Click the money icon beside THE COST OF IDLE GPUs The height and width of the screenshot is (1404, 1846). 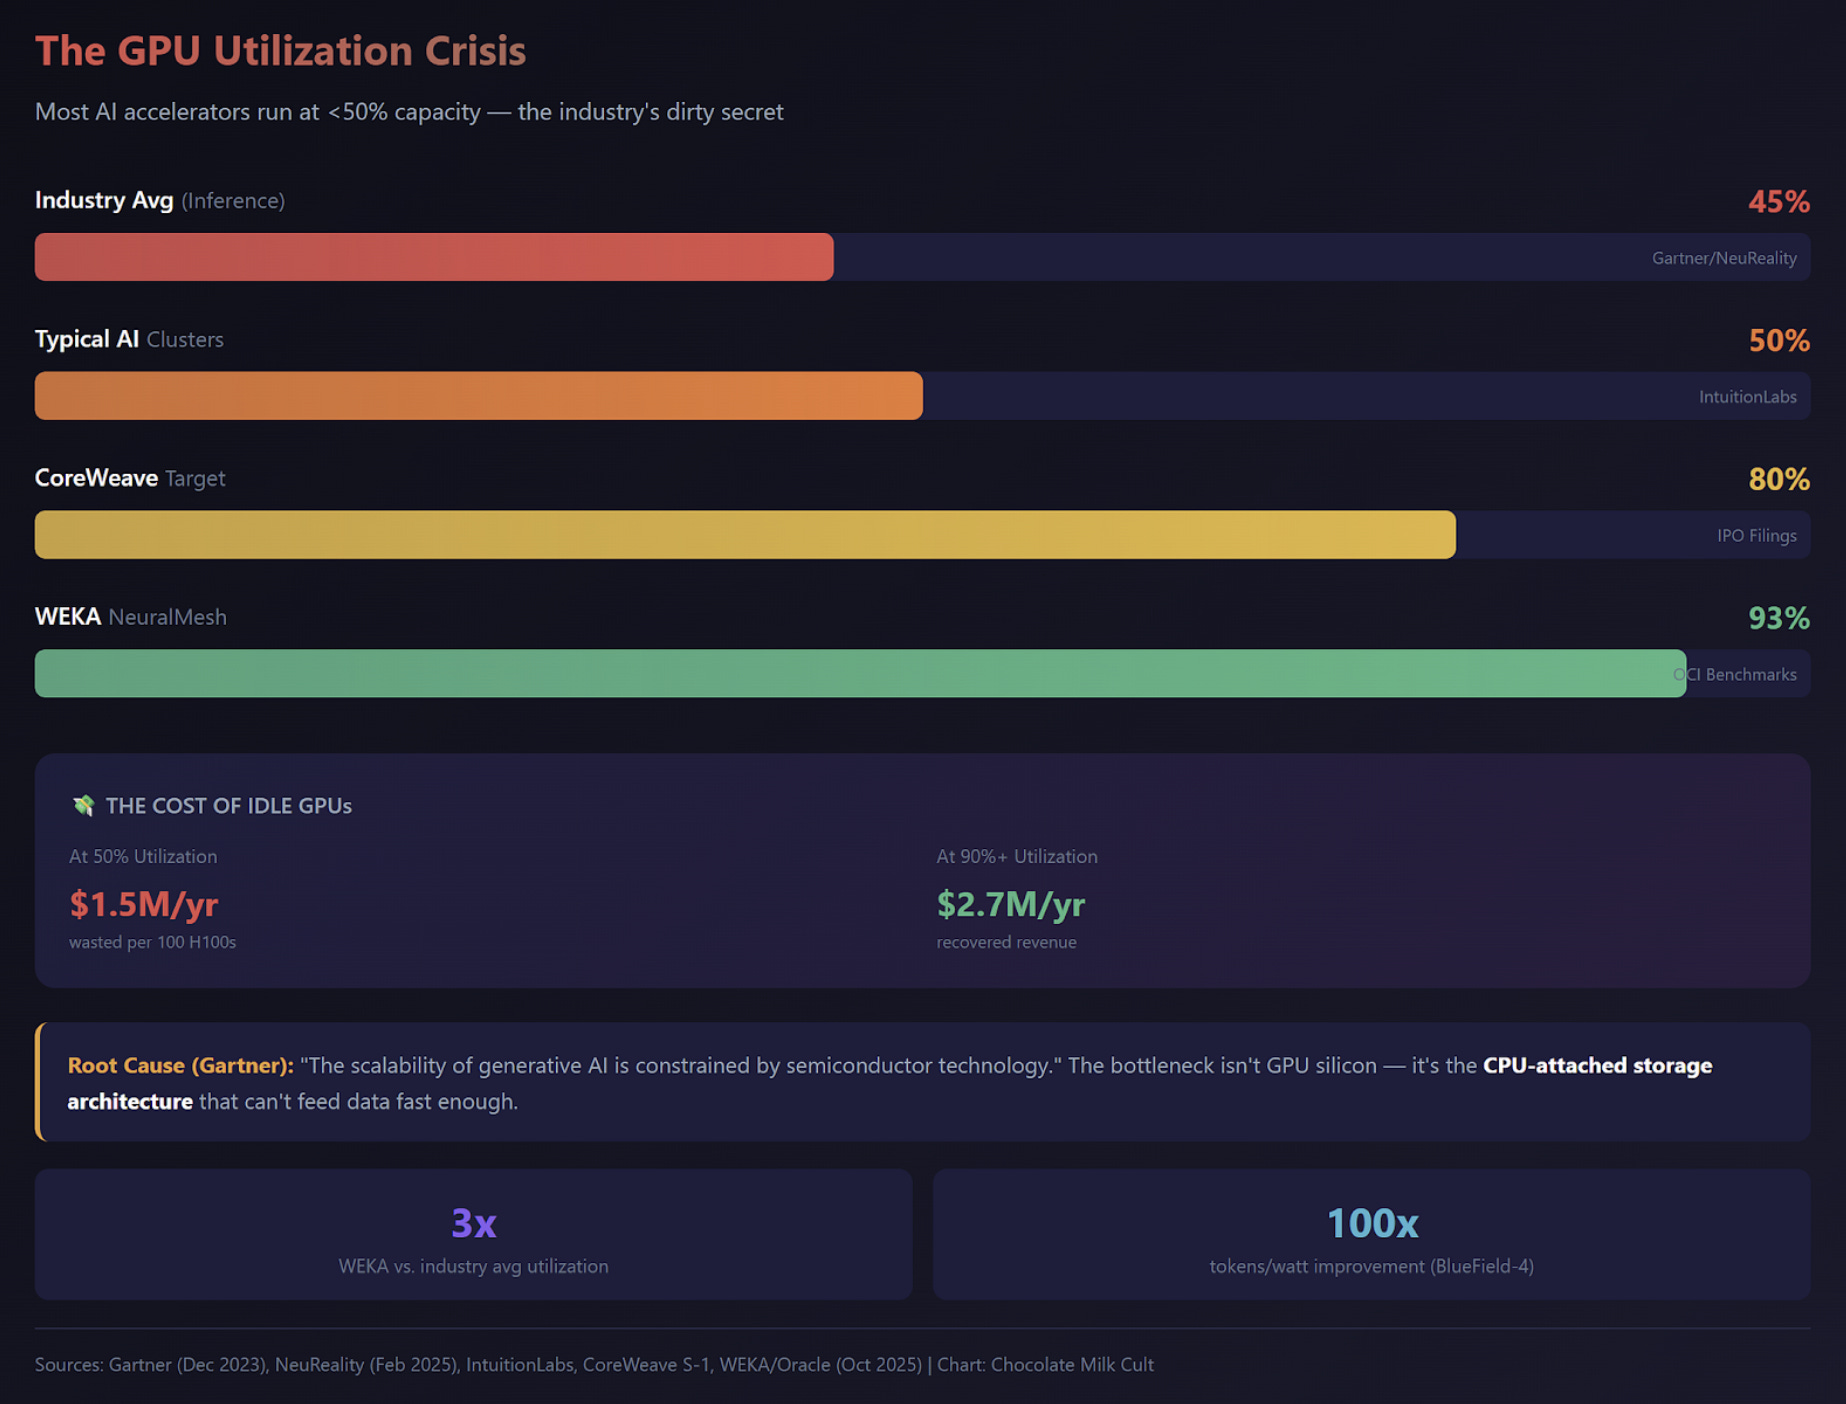(83, 805)
